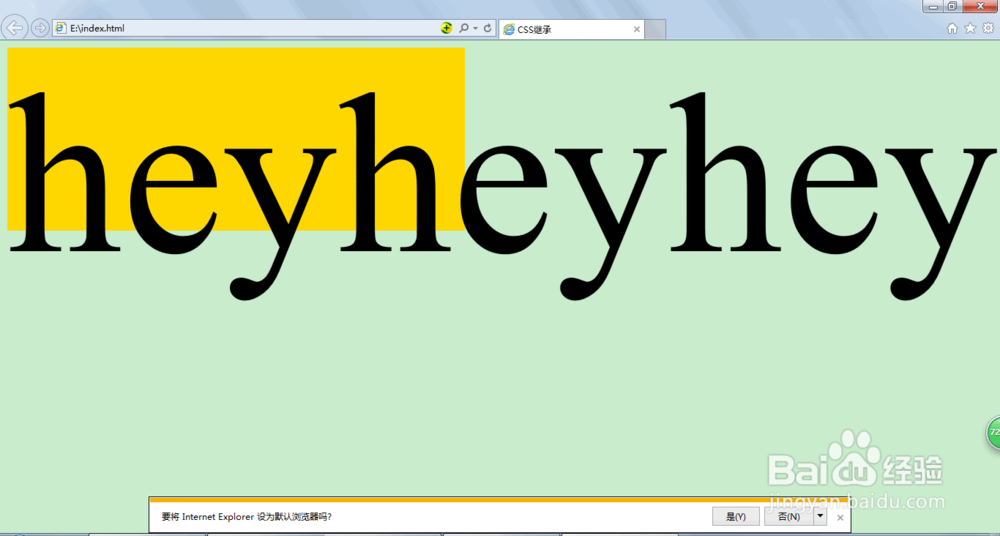Open the address bar dropdown arrow
The image size is (1000, 536).
click(x=476, y=29)
